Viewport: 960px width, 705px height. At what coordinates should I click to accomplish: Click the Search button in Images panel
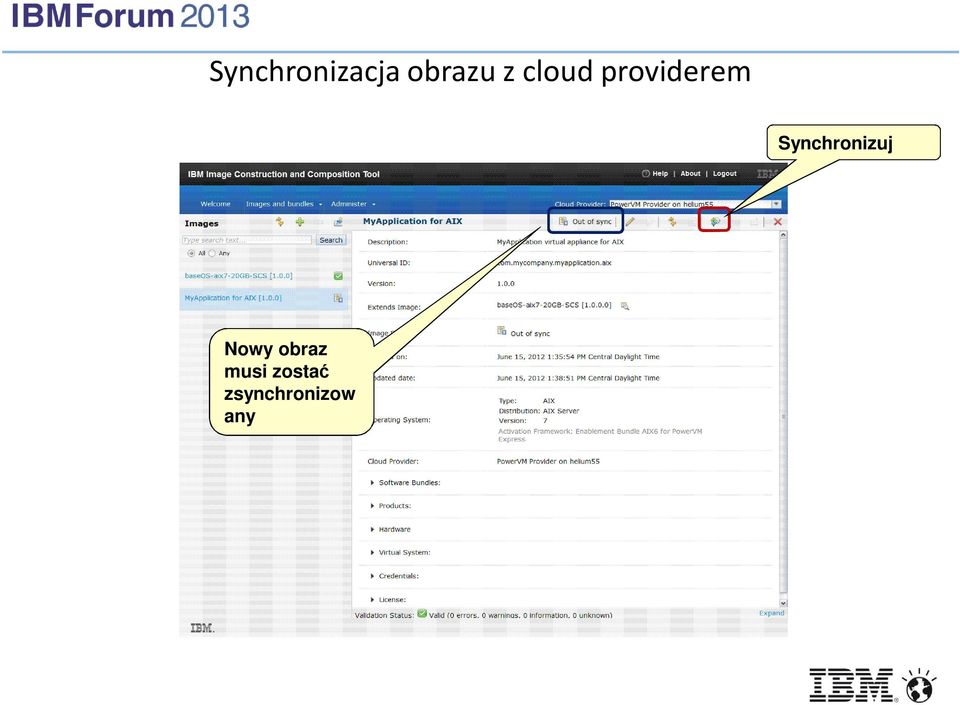tap(331, 241)
